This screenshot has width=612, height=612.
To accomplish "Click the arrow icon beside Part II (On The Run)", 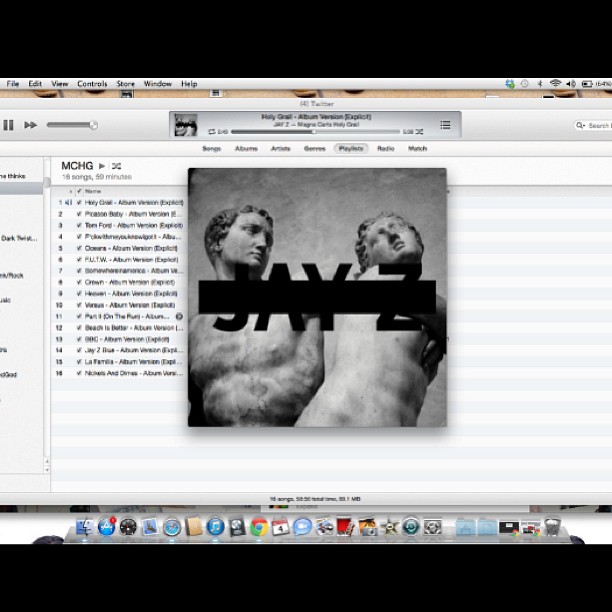I will 179,316.
